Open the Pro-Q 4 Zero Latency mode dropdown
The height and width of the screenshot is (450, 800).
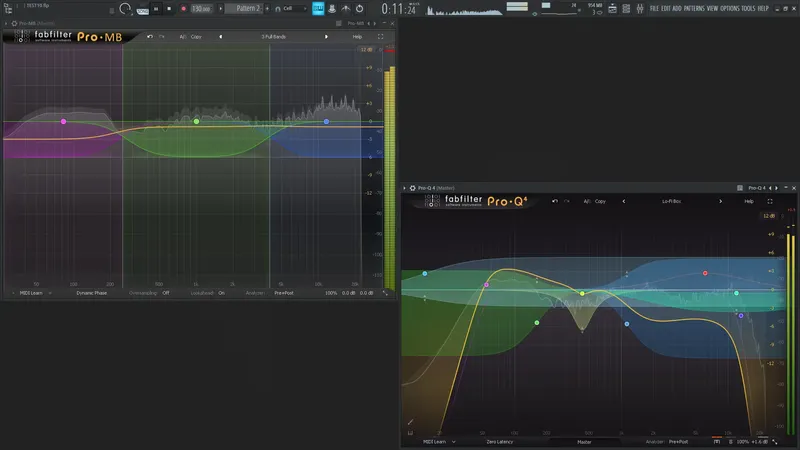(499, 442)
